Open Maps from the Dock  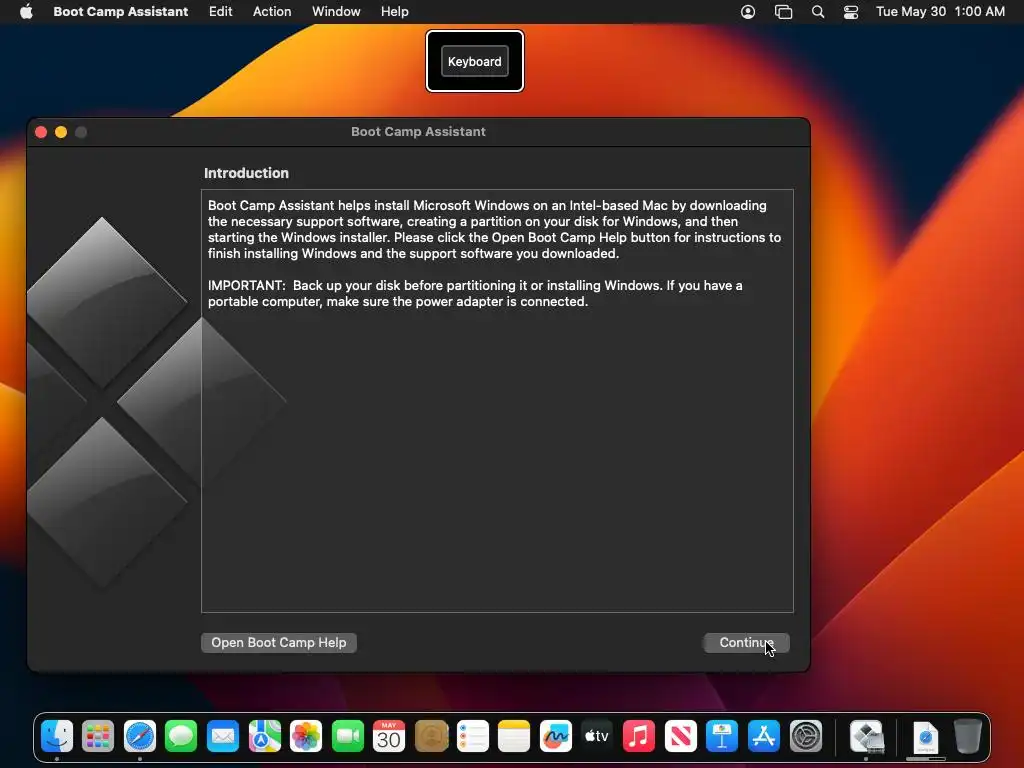tap(264, 737)
